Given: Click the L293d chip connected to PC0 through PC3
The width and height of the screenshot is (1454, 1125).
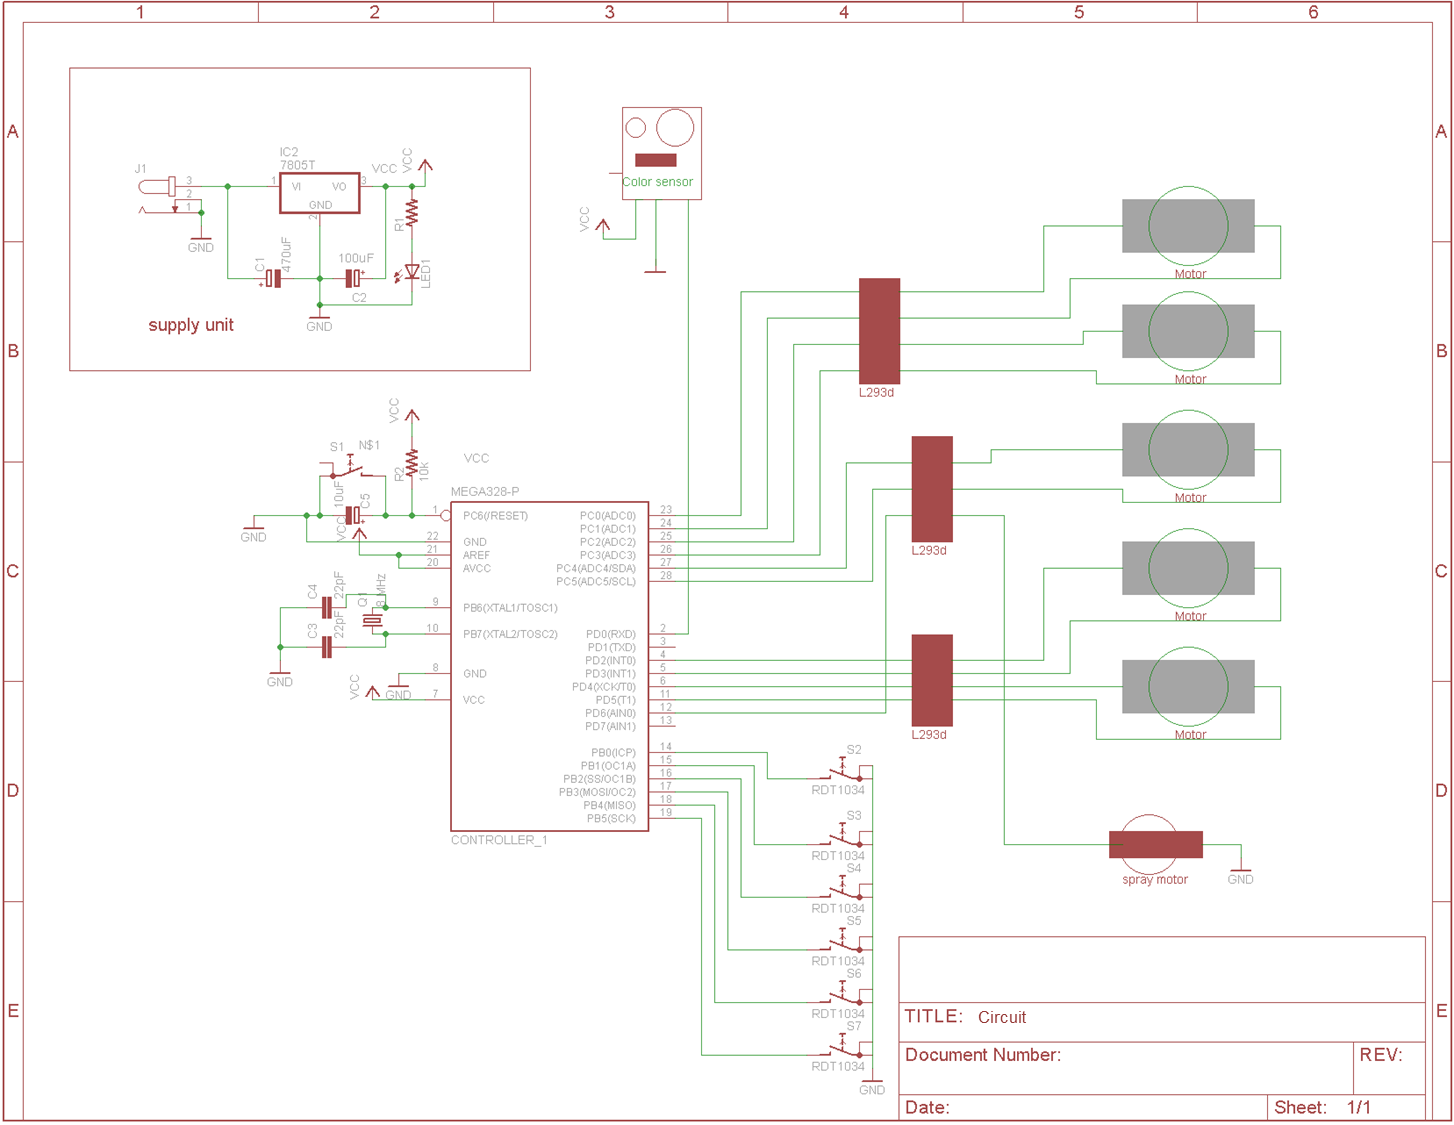Looking at the screenshot, I should (879, 331).
